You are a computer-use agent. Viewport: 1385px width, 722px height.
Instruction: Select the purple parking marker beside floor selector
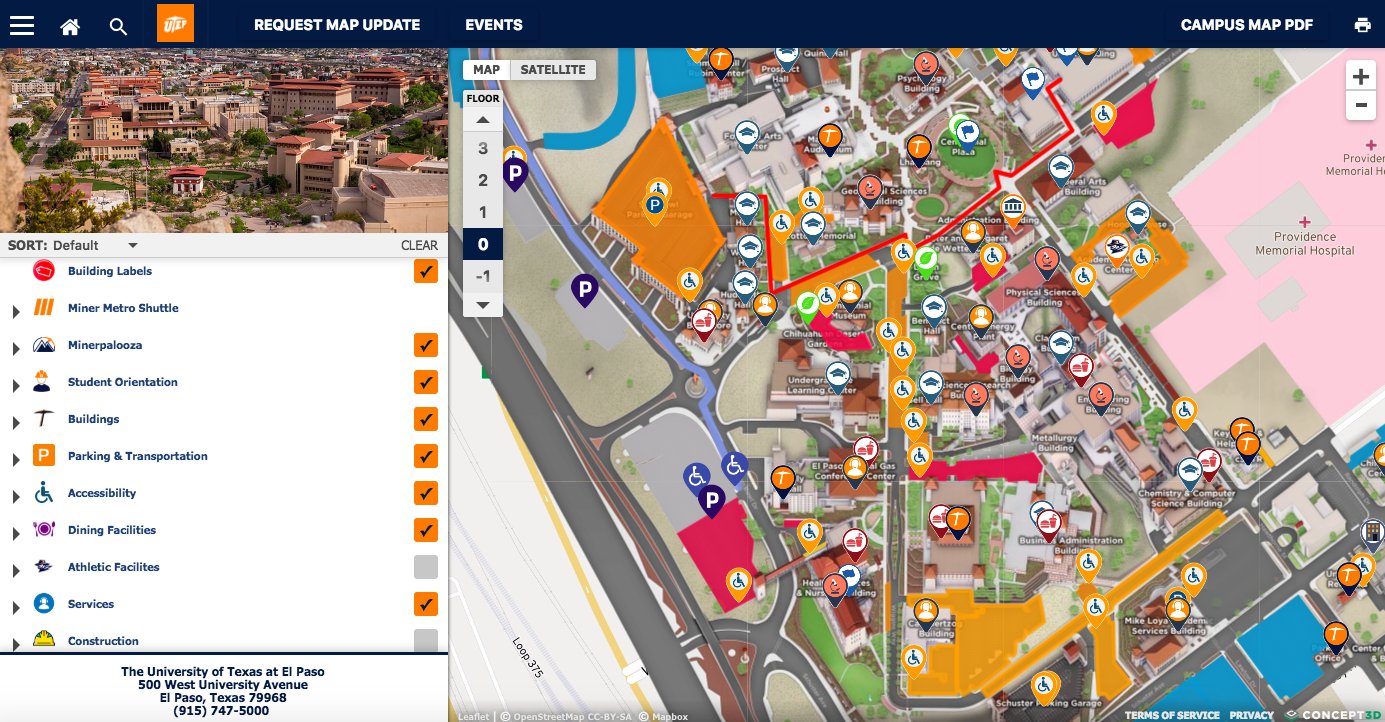tap(514, 176)
